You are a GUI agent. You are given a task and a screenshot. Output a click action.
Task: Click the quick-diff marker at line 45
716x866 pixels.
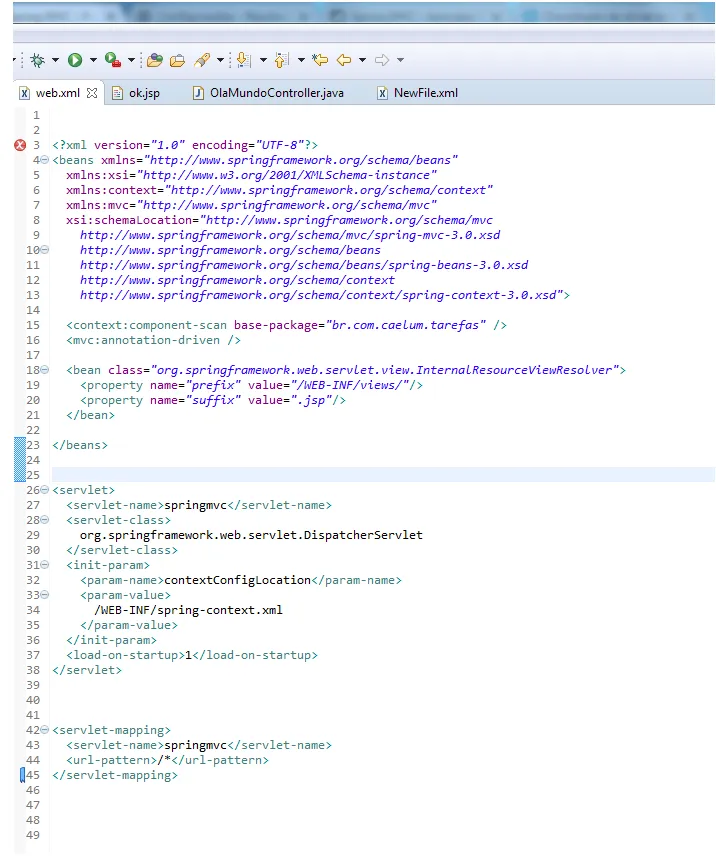pos(23,775)
